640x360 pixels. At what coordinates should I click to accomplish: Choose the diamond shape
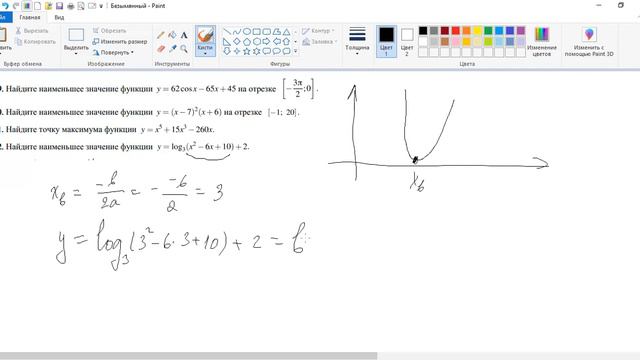237,41
